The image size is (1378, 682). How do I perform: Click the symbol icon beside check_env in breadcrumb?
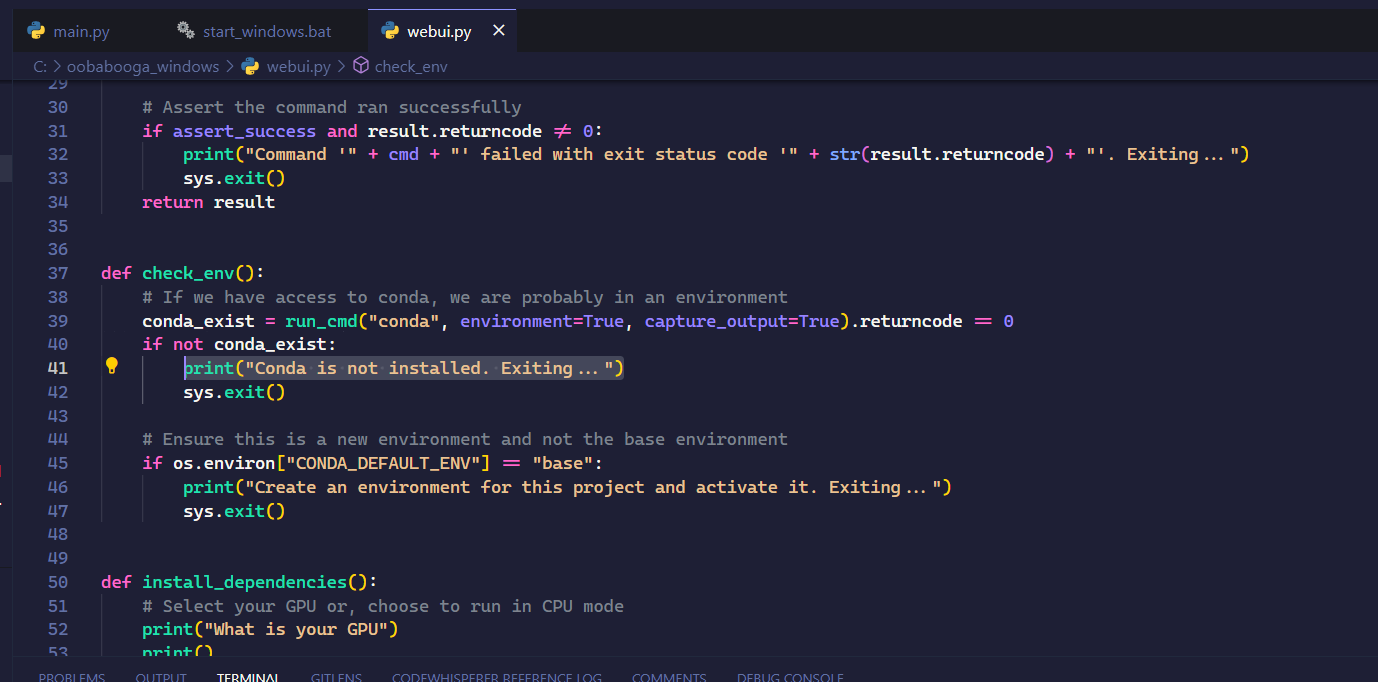point(359,66)
